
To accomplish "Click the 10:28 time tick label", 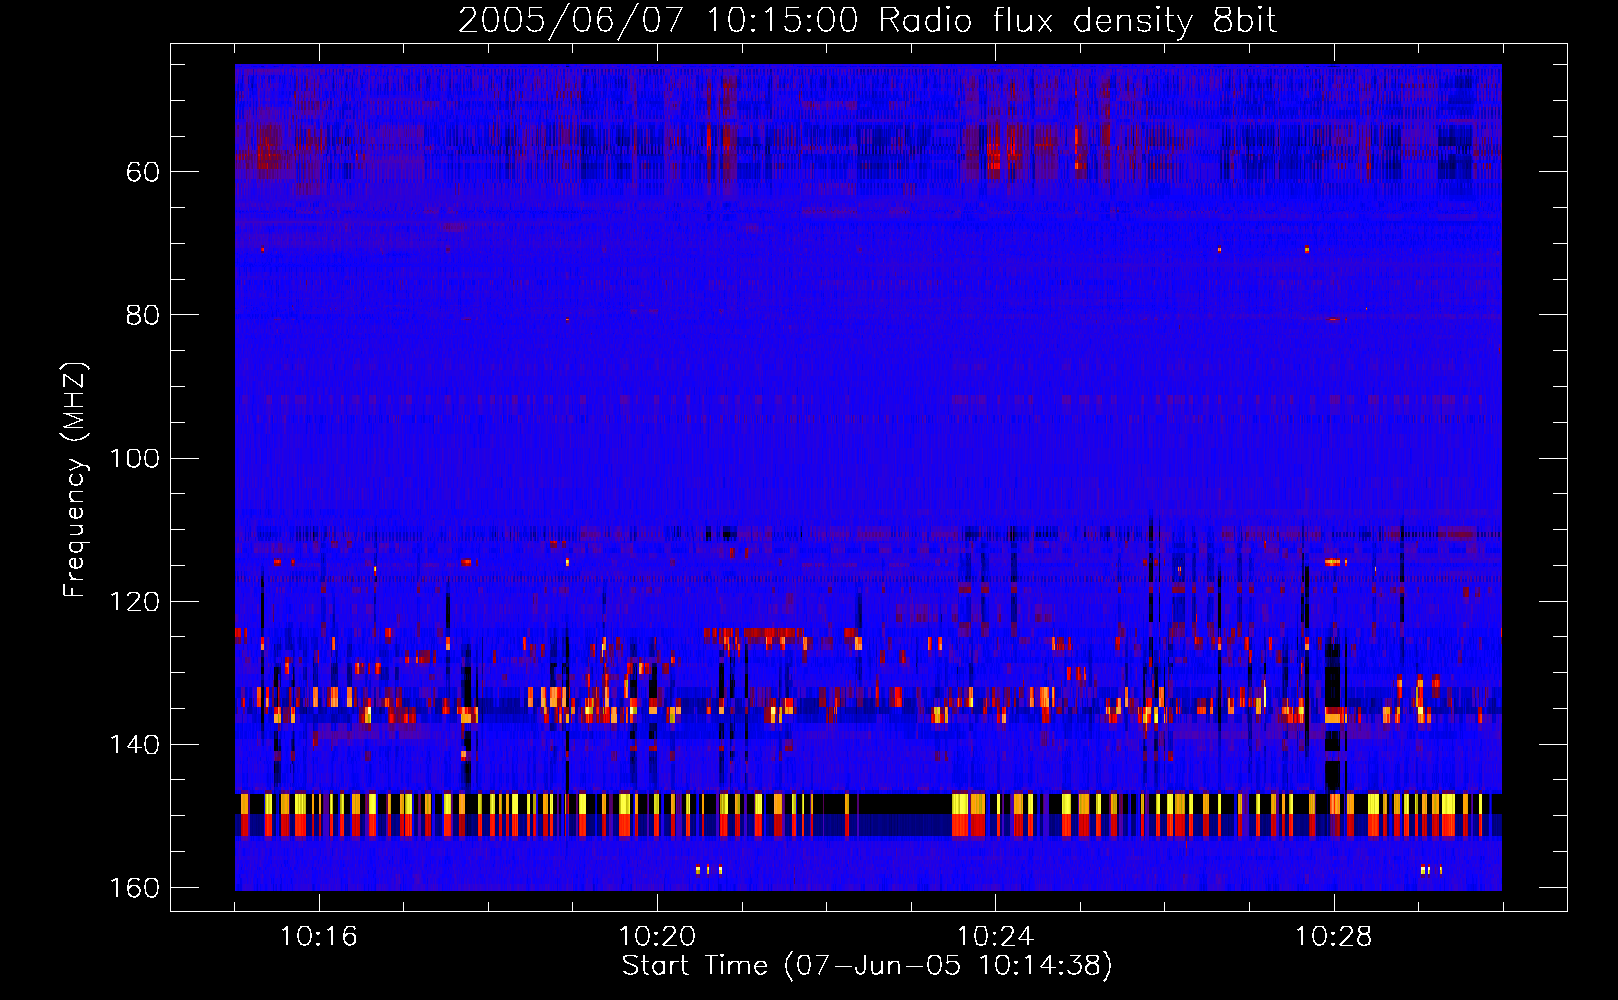I will pos(1334,937).
